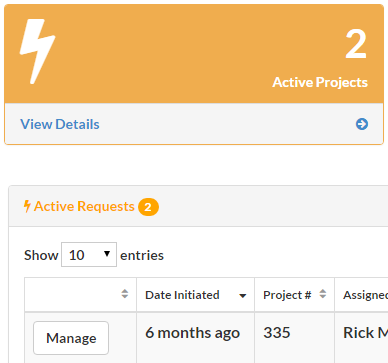This screenshot has width=388, height=363.
Task: Click the sort arrows next to Project #
Action: tap(322, 294)
